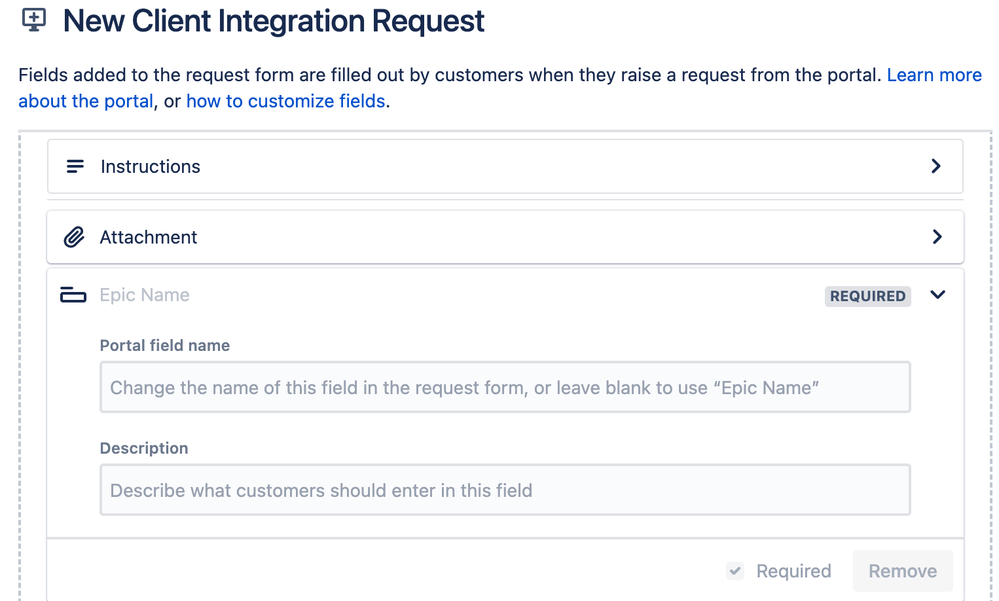
Task: Toggle the Required checkbox
Action: [x=735, y=571]
